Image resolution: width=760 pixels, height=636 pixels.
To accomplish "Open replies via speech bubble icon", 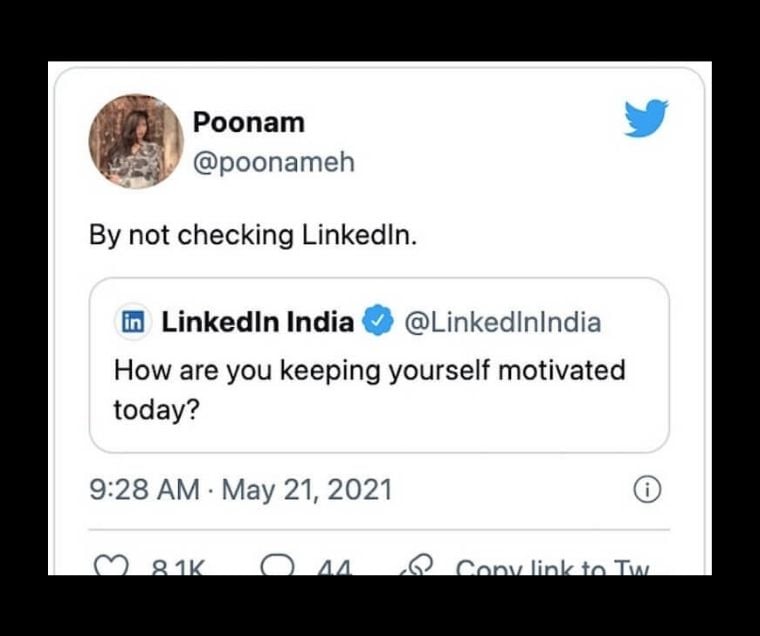I will tap(277, 565).
